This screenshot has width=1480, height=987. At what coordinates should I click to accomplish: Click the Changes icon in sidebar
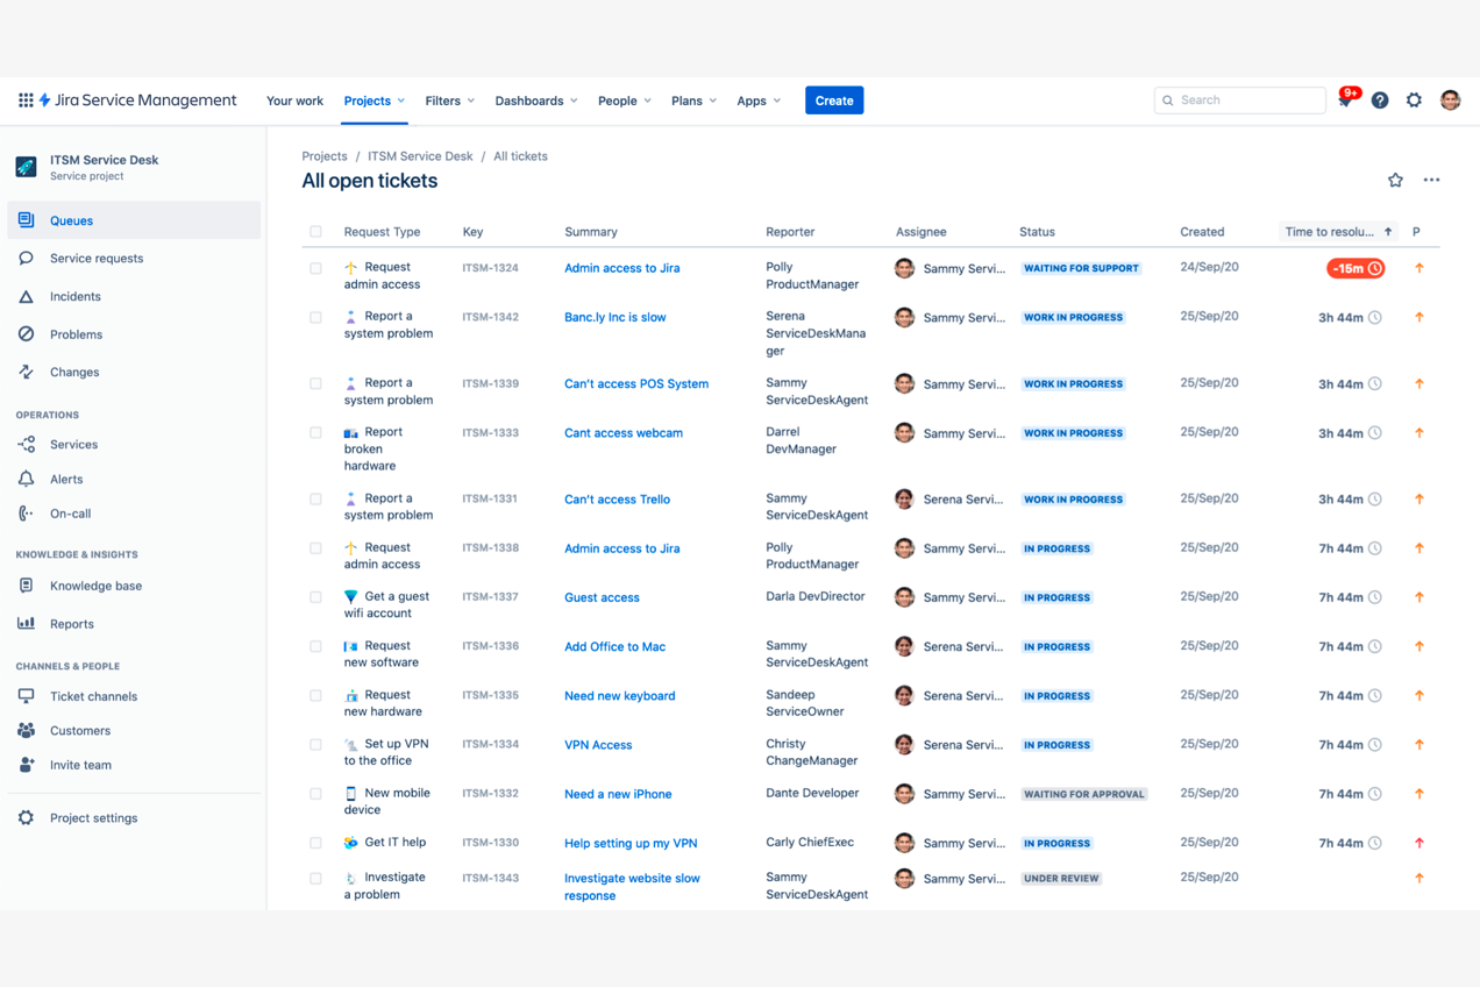pyautogui.click(x=26, y=371)
